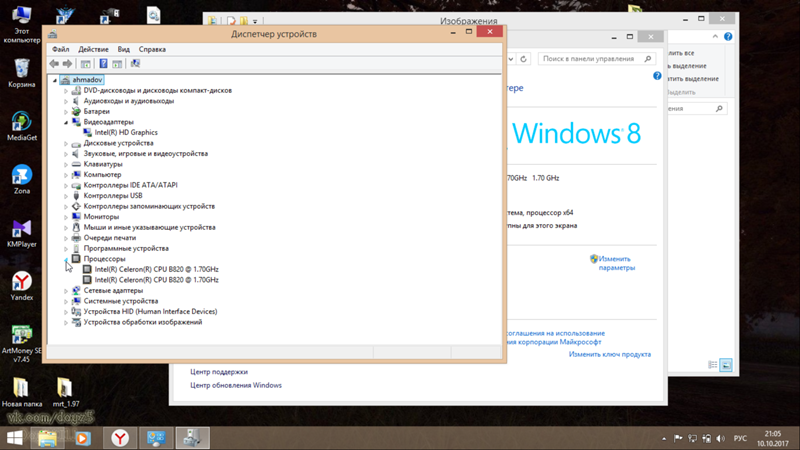Click Изменить параметры link in System window
Viewport: 800px width, 450px height.
click(616, 263)
